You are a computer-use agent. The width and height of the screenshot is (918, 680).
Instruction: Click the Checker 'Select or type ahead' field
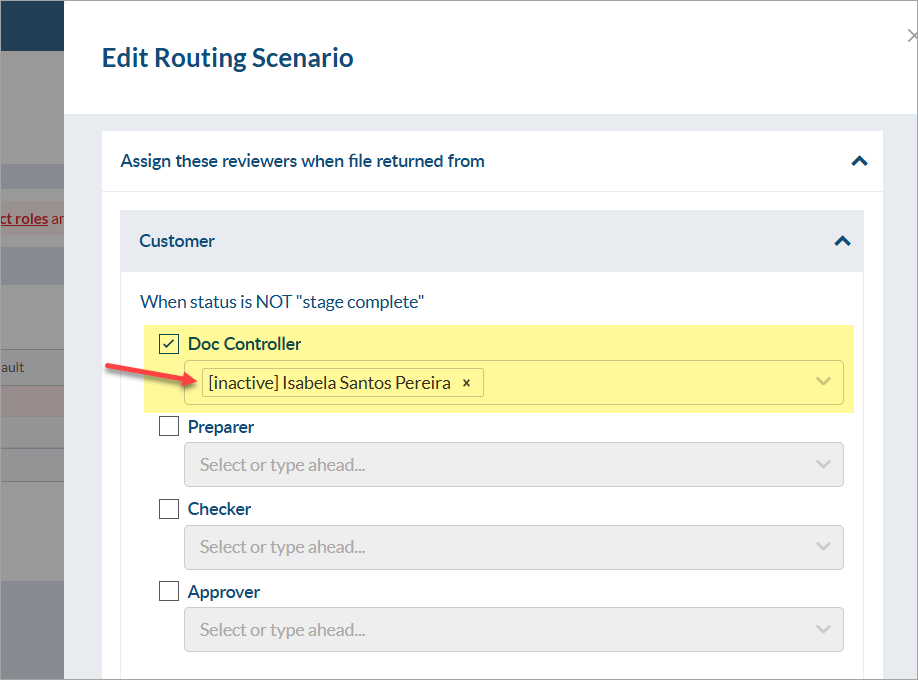490,547
